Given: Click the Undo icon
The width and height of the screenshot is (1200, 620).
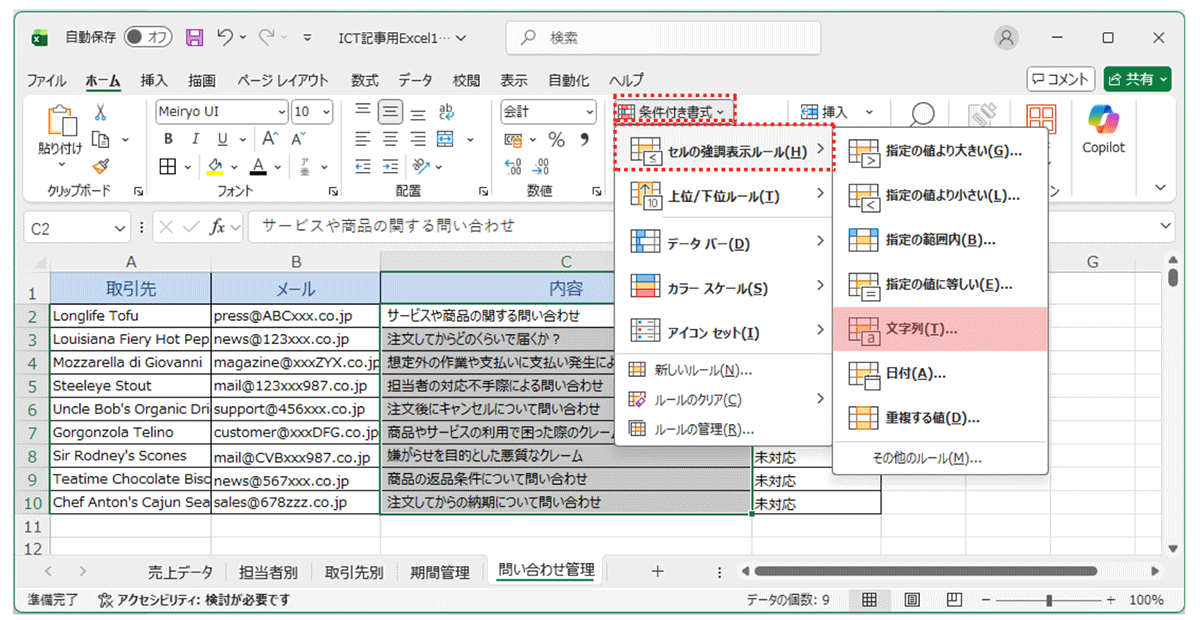Looking at the screenshot, I should pos(226,36).
